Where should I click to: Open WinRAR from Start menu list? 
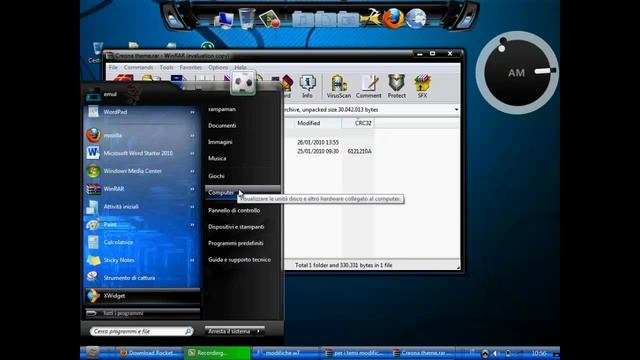click(x=141, y=189)
